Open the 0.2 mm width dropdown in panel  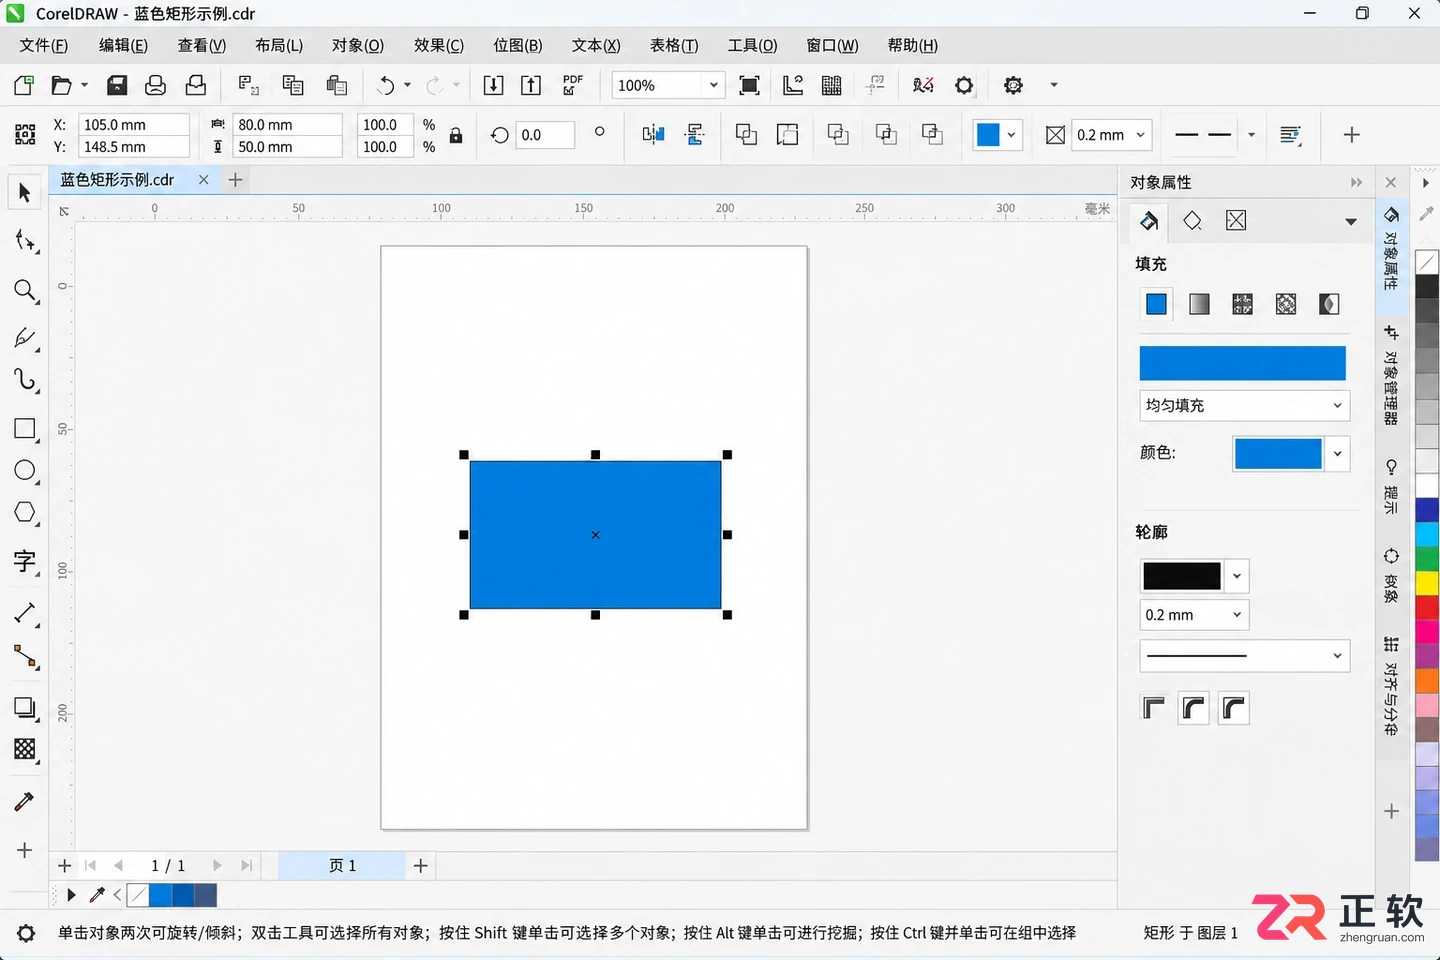(1237, 615)
